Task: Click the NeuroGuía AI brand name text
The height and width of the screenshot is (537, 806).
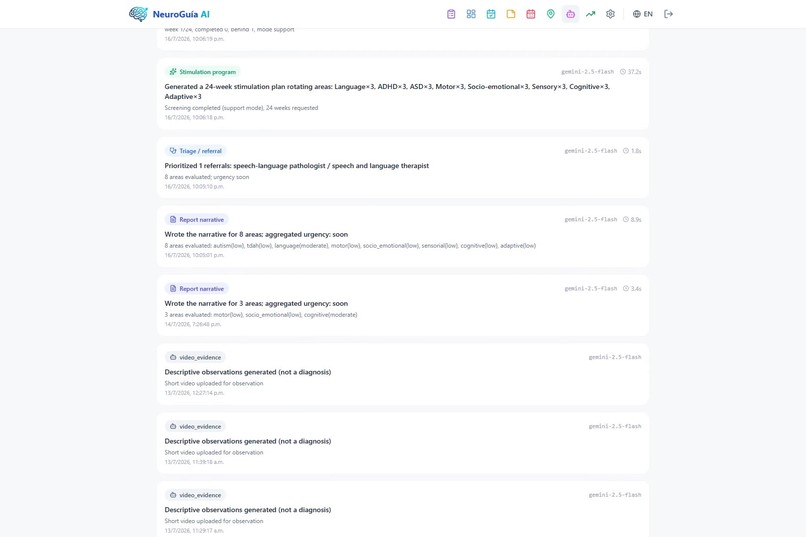Action: [x=181, y=14]
